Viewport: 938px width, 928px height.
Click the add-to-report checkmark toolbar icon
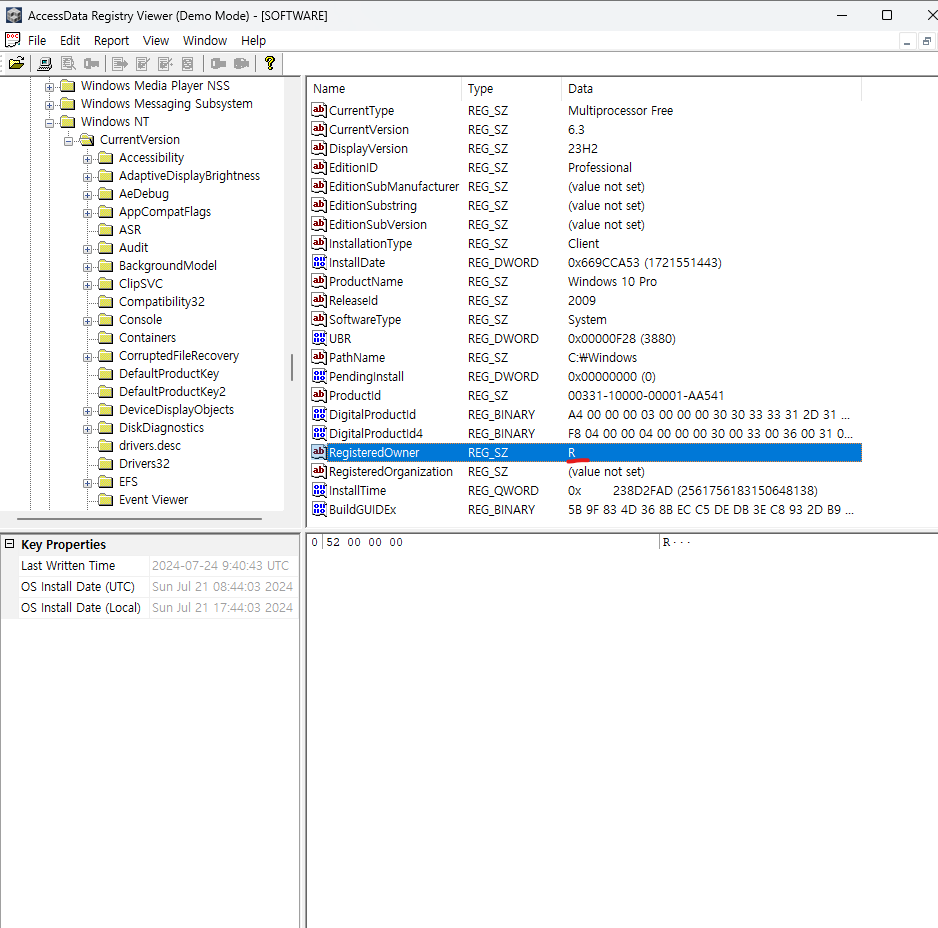pyautogui.click(x=143, y=63)
